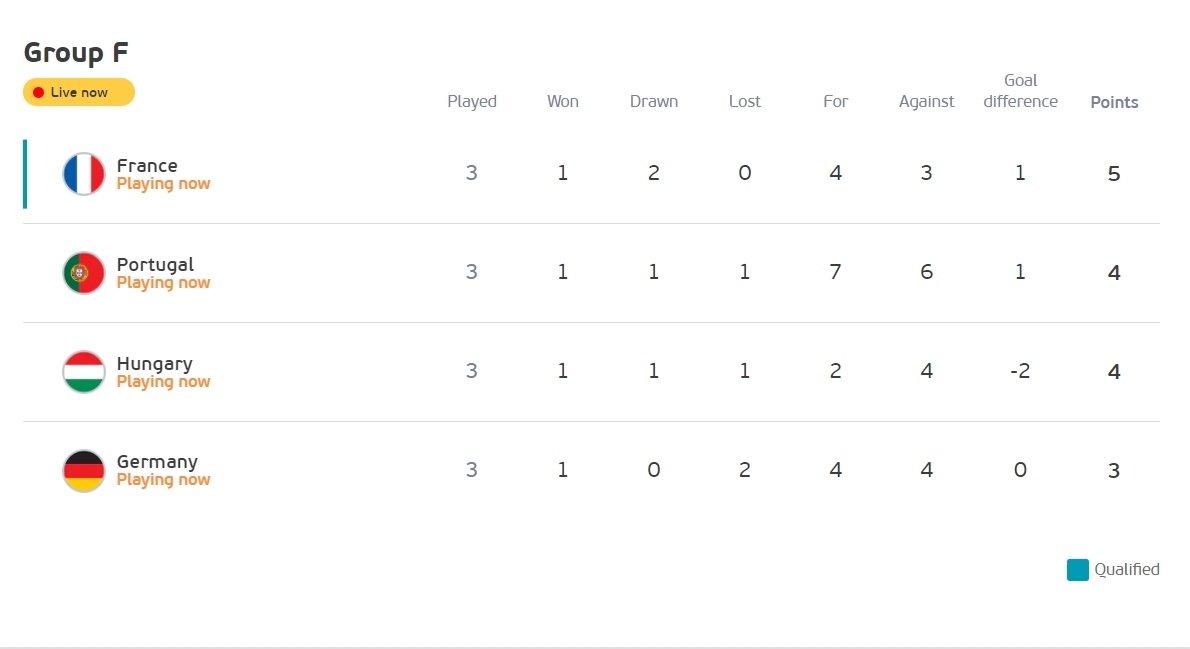Viewport: 1190px width, 649px height.
Task: Open the Hungary team link
Action: point(155,364)
